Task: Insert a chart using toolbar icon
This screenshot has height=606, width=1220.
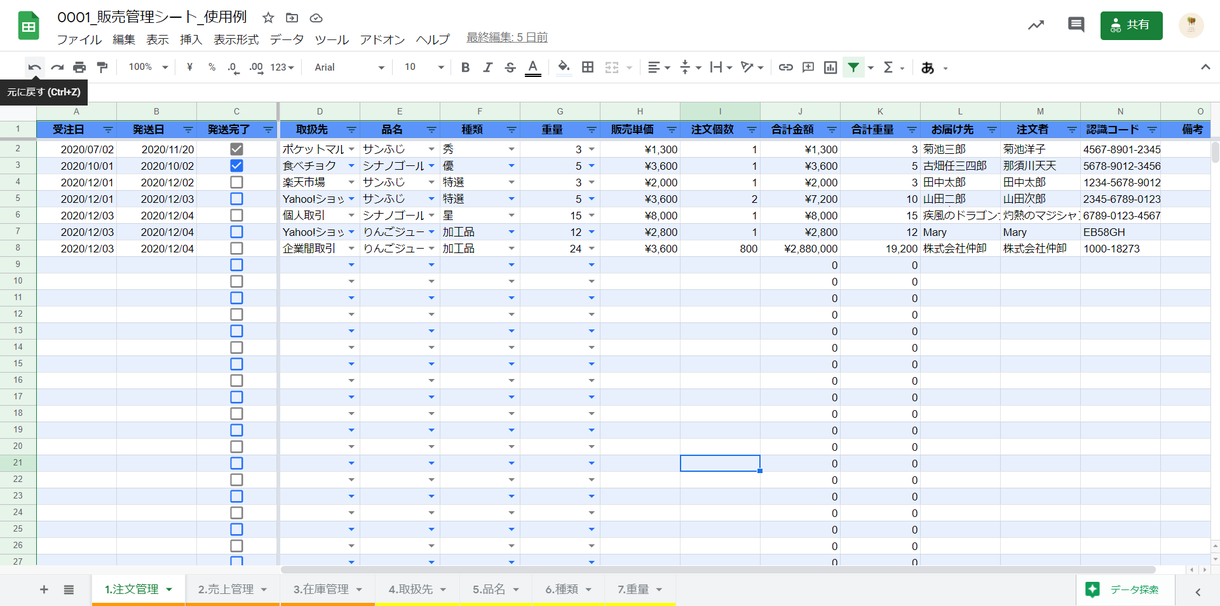Action: pos(830,67)
